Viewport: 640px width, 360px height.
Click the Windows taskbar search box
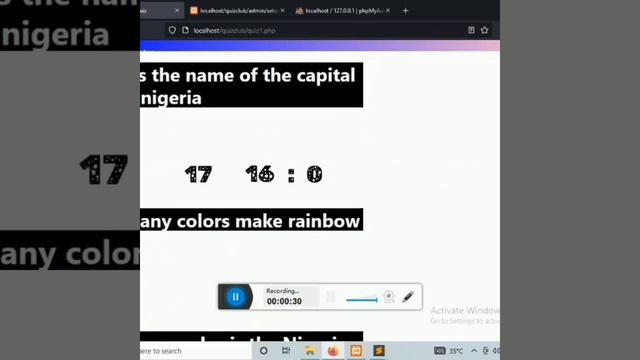tap(195, 351)
